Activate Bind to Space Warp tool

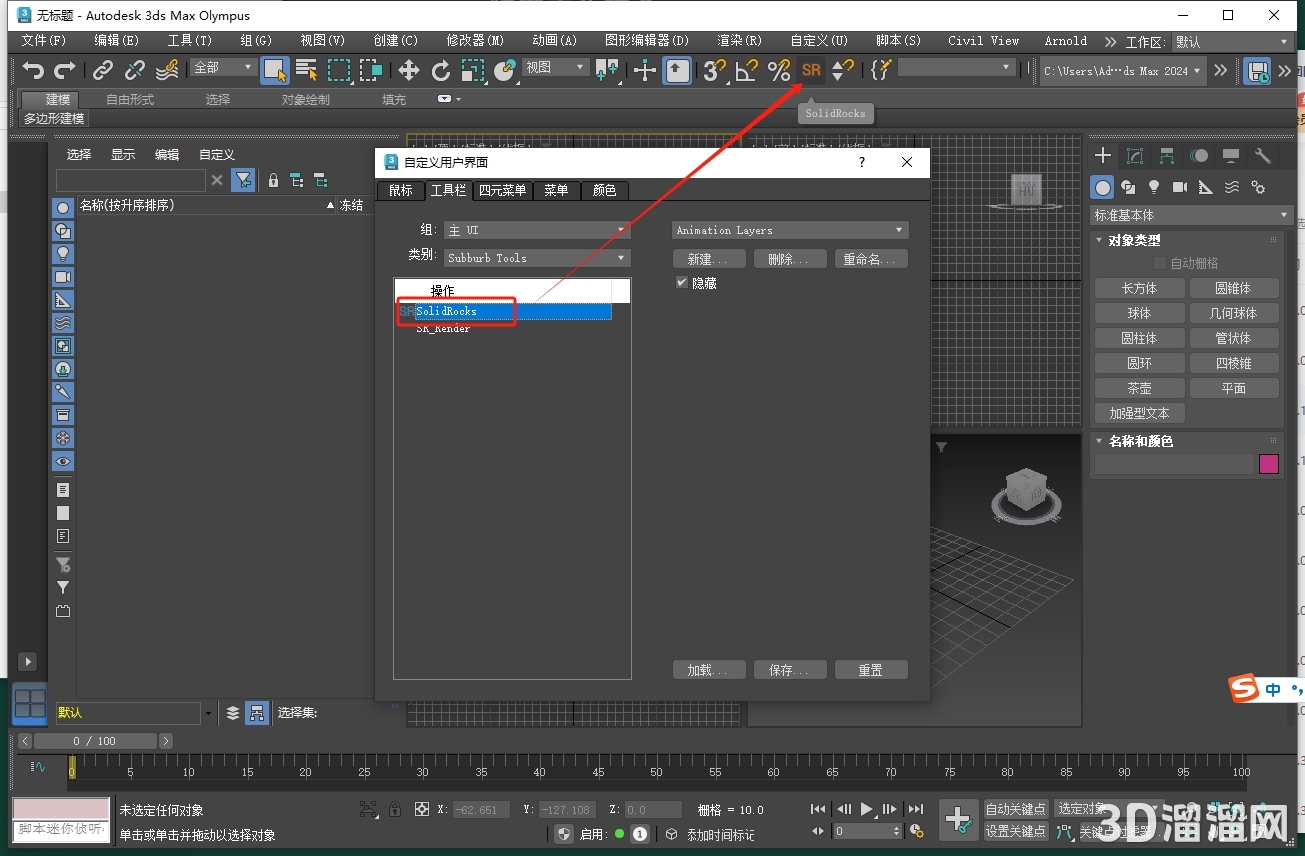[167, 70]
